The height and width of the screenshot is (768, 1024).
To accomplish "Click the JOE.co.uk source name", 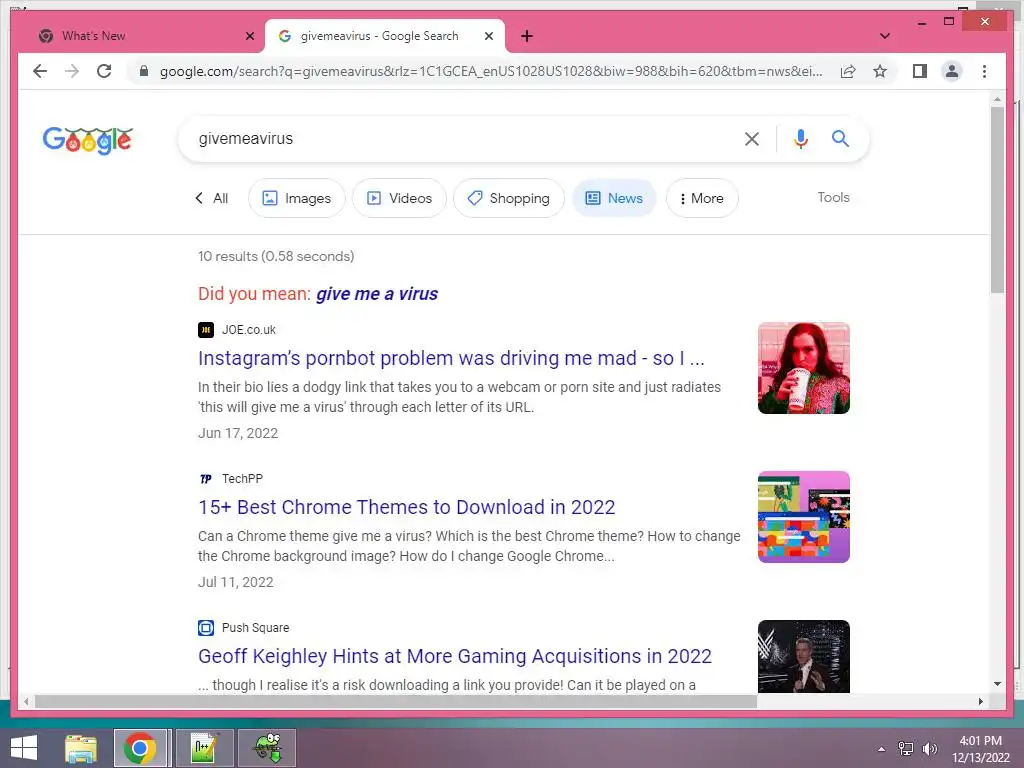I will tap(249, 330).
